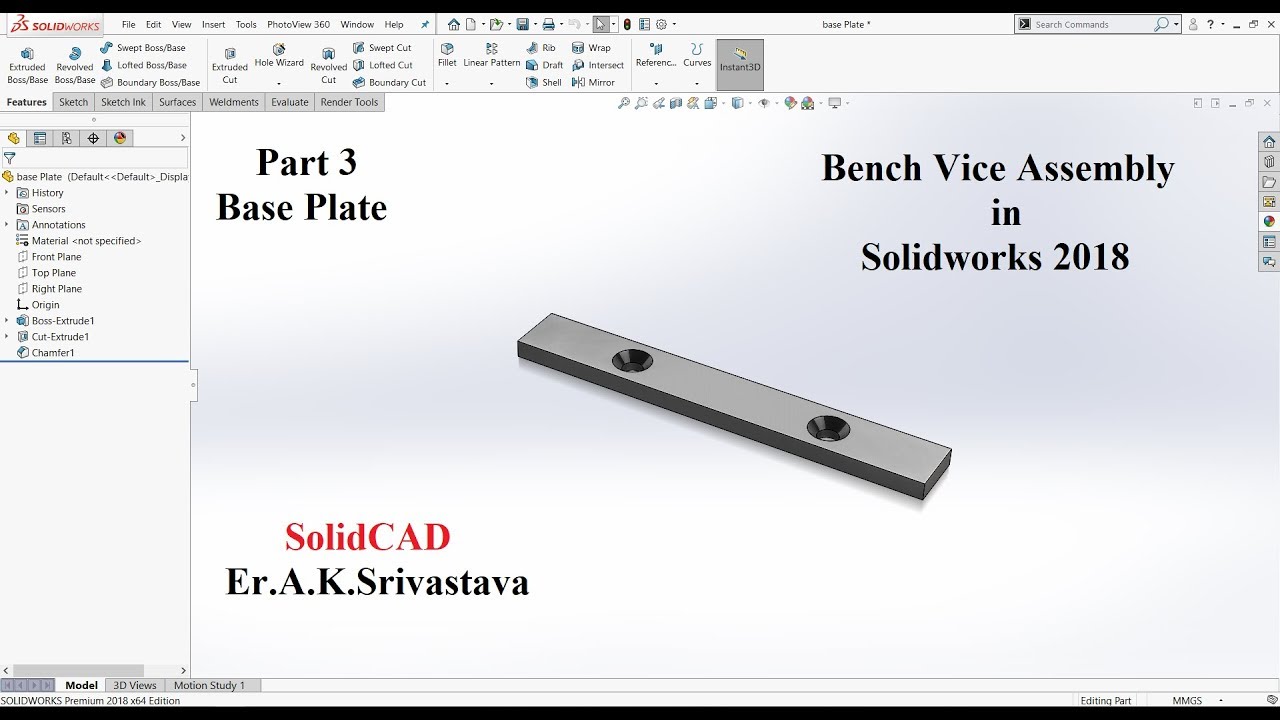Switch to the 3D Views tab

pos(135,685)
